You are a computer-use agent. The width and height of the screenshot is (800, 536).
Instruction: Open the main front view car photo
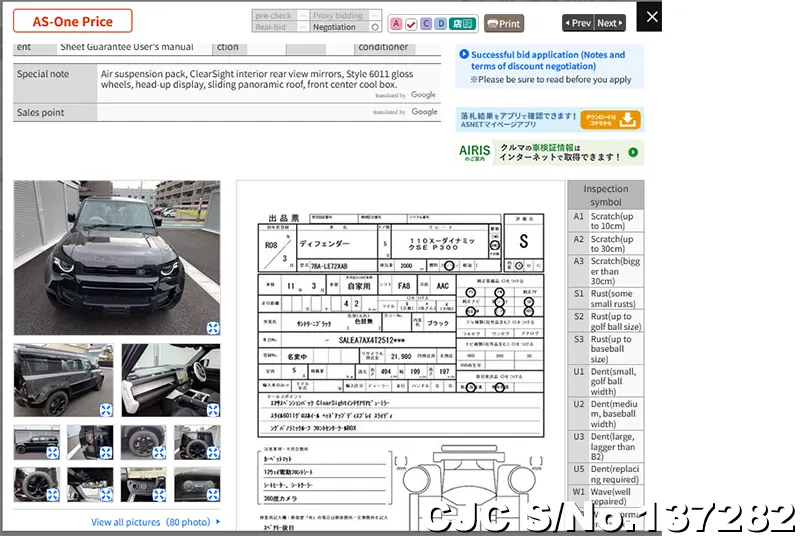[x=117, y=258]
